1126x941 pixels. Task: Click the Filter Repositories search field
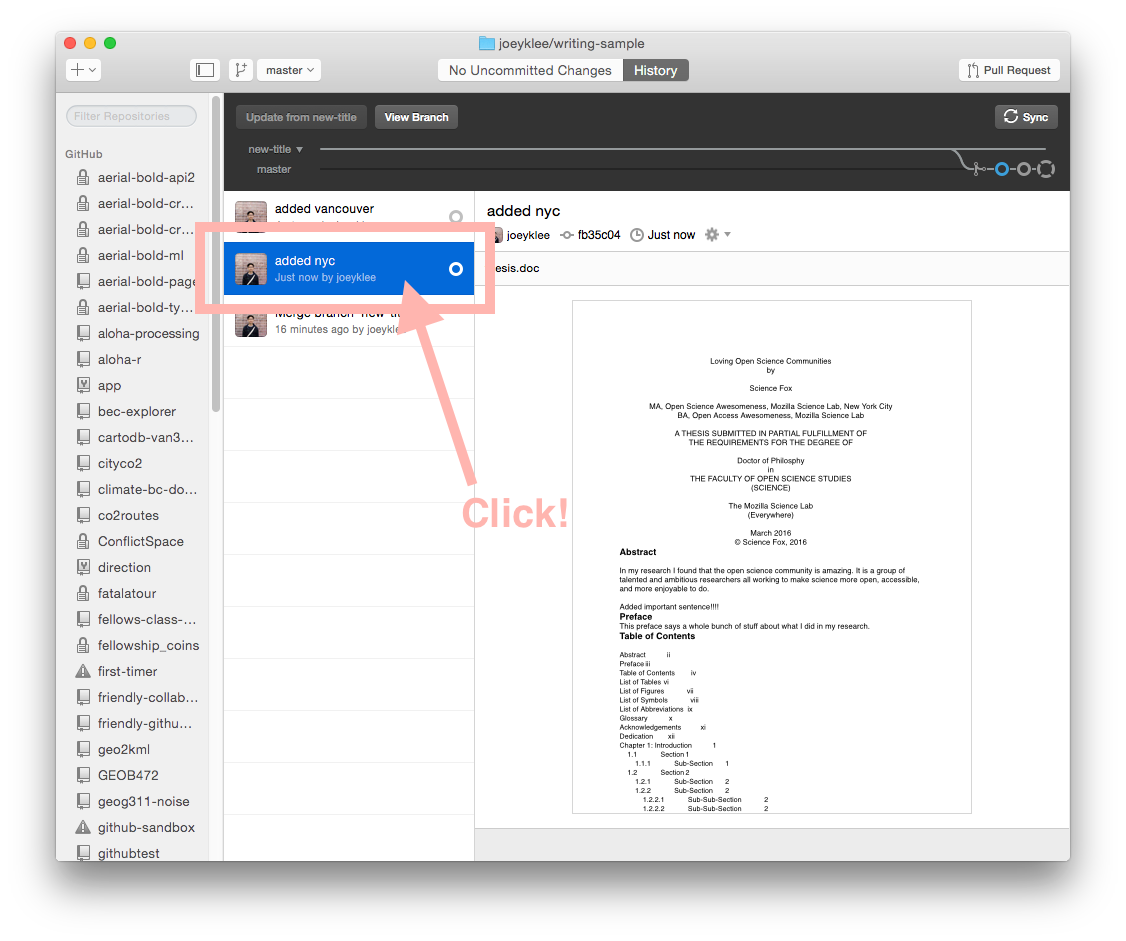(x=131, y=116)
